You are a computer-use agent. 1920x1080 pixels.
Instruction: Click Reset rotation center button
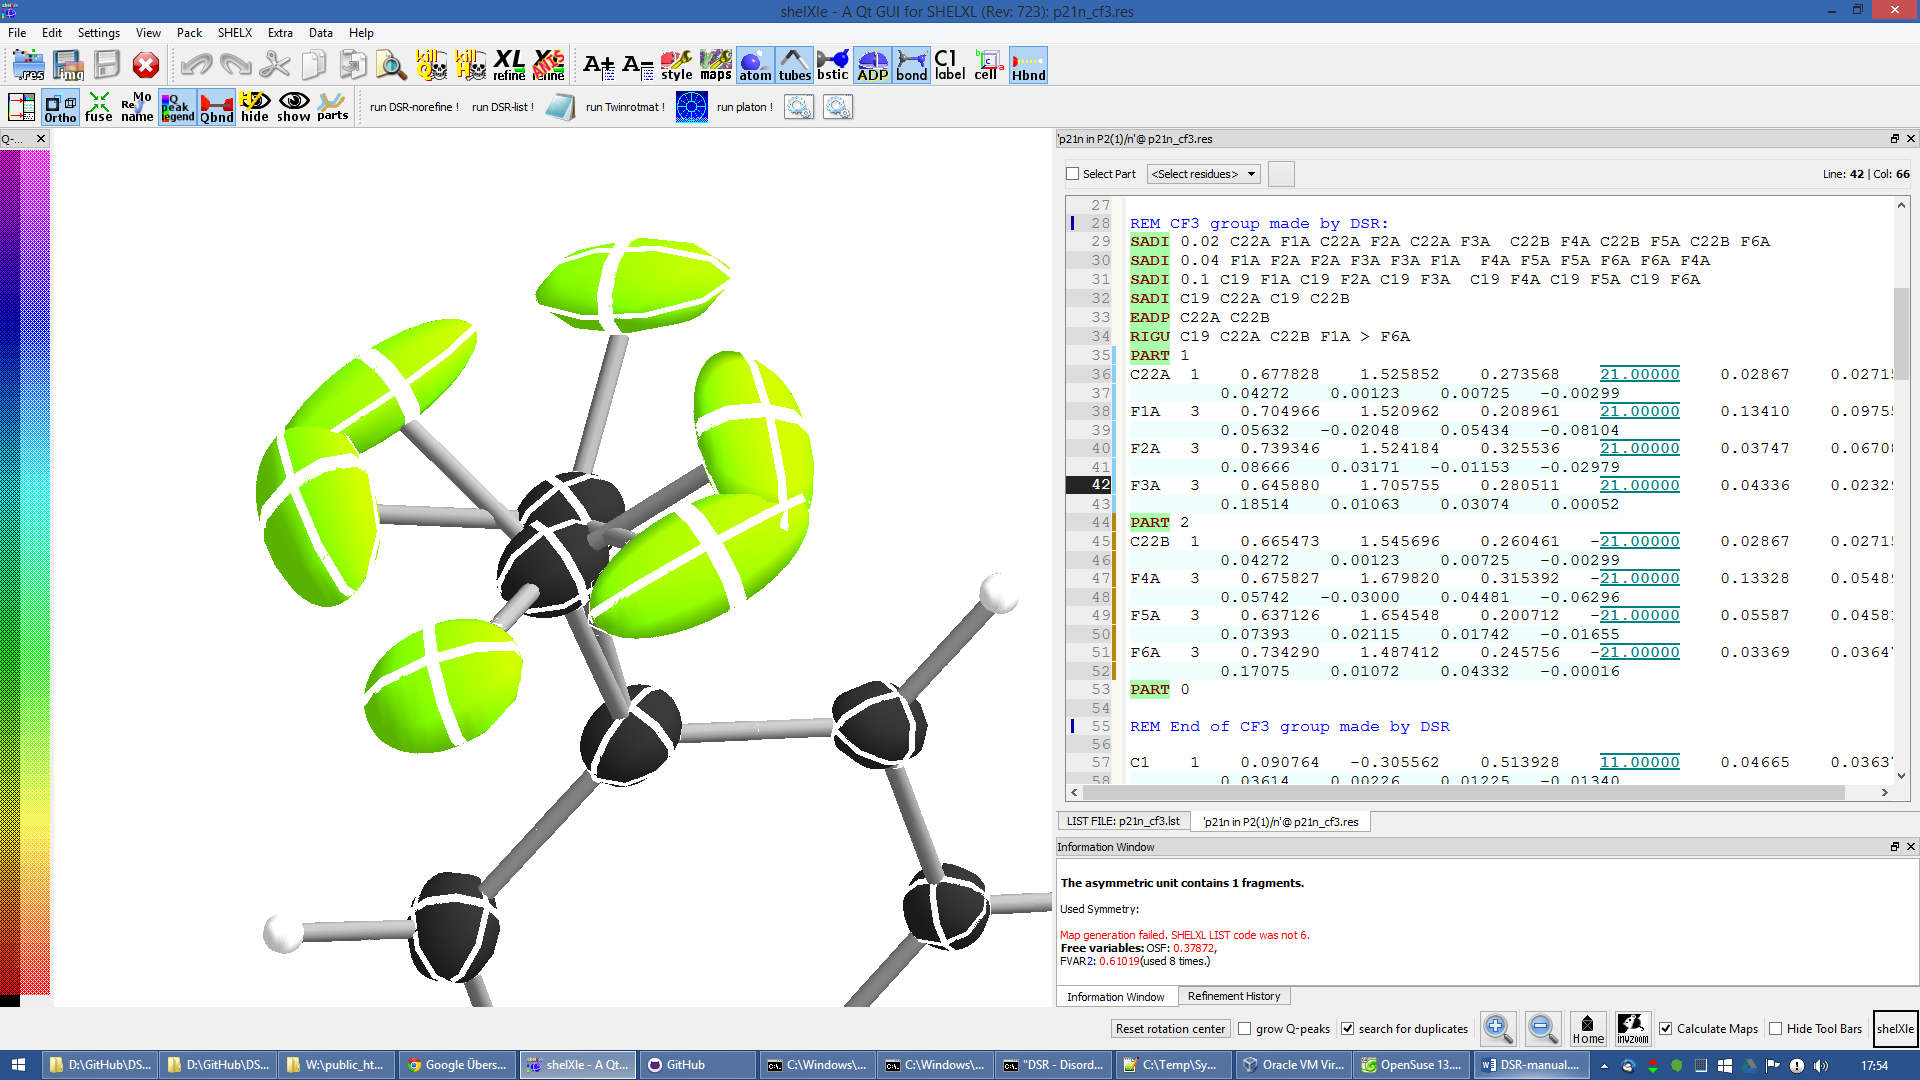click(1170, 1029)
